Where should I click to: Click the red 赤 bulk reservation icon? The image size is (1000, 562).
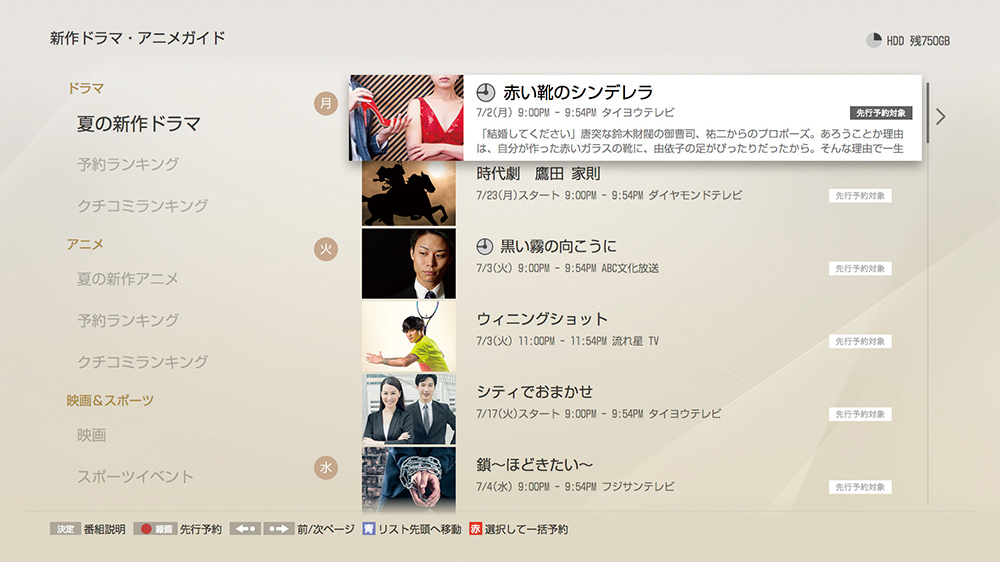(476, 529)
